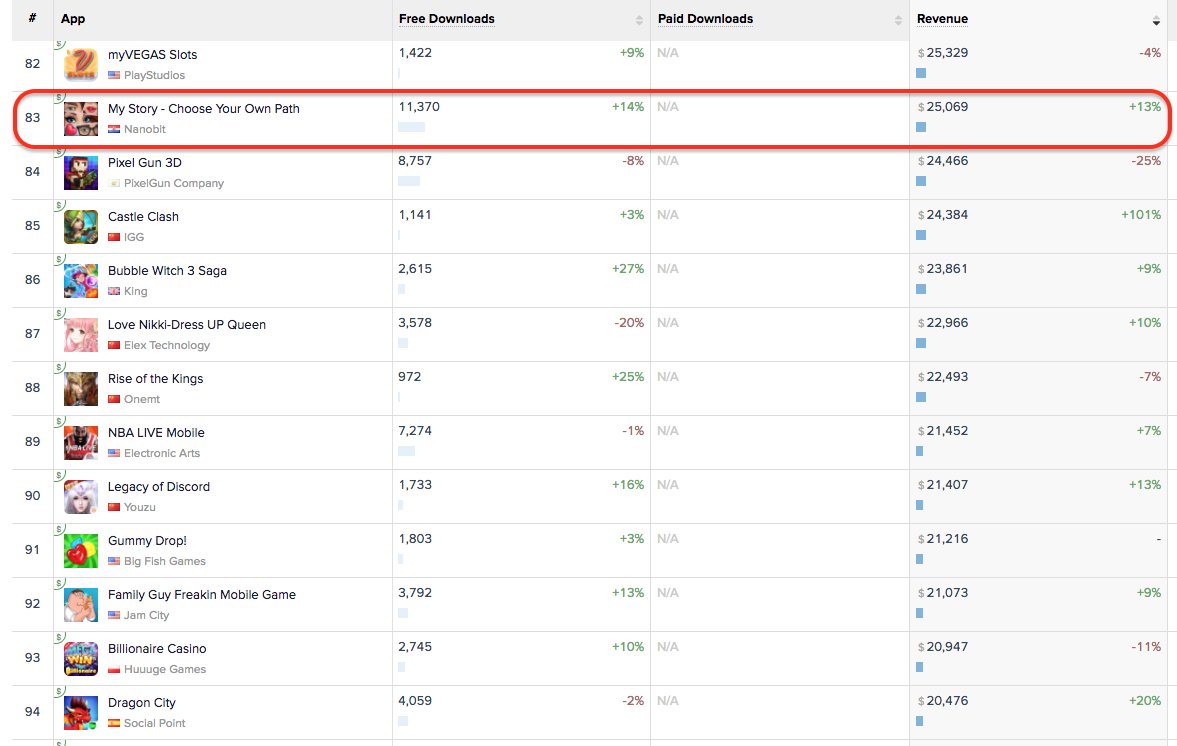The image size is (1177, 746).
Task: Click Castle Clash revenue change +101%
Action: [1141, 215]
